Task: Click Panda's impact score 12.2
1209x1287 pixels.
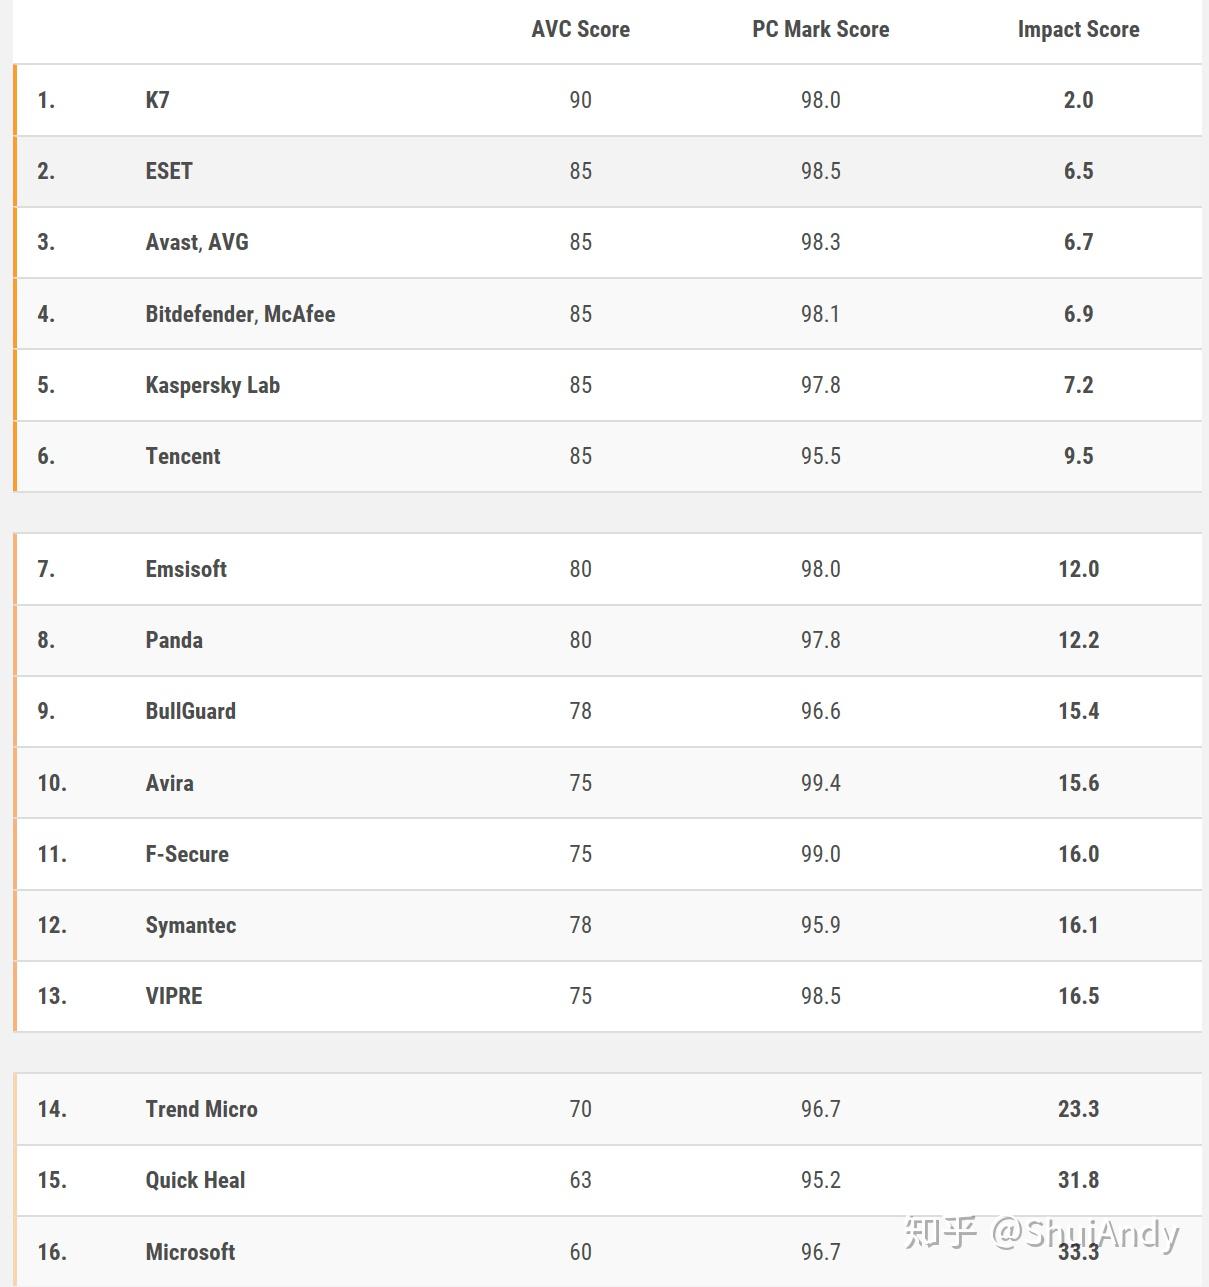Action: (x=1078, y=640)
